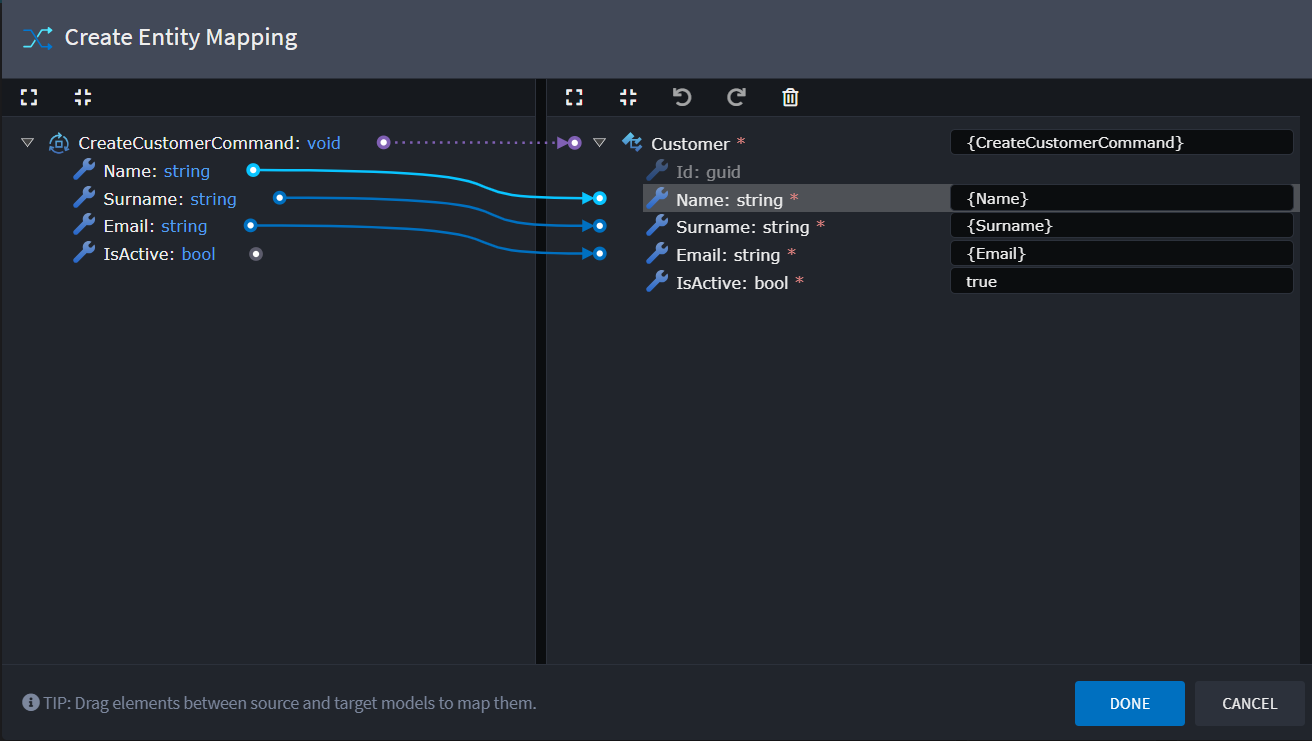This screenshot has width=1312, height=741.
Task: Click the shuffle icon in dialog title
Action: click(37, 38)
